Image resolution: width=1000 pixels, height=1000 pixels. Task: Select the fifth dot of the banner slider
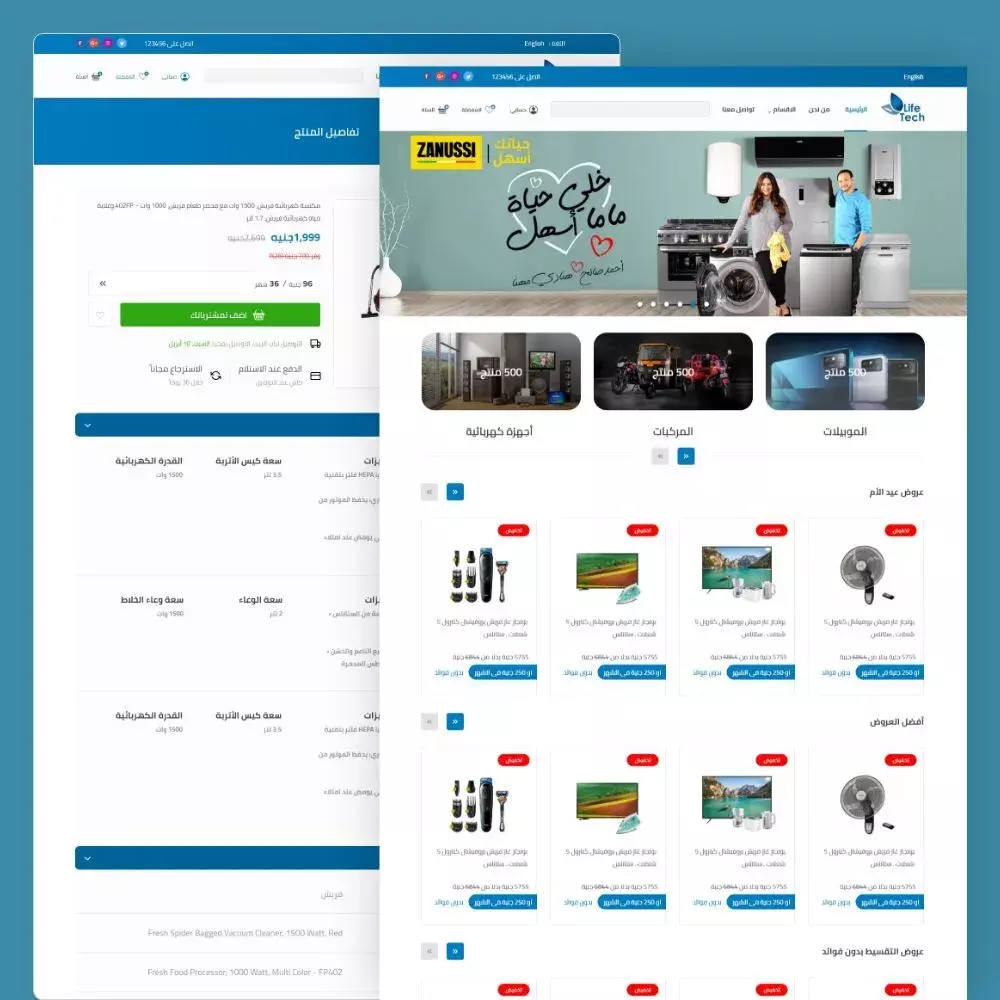693,303
